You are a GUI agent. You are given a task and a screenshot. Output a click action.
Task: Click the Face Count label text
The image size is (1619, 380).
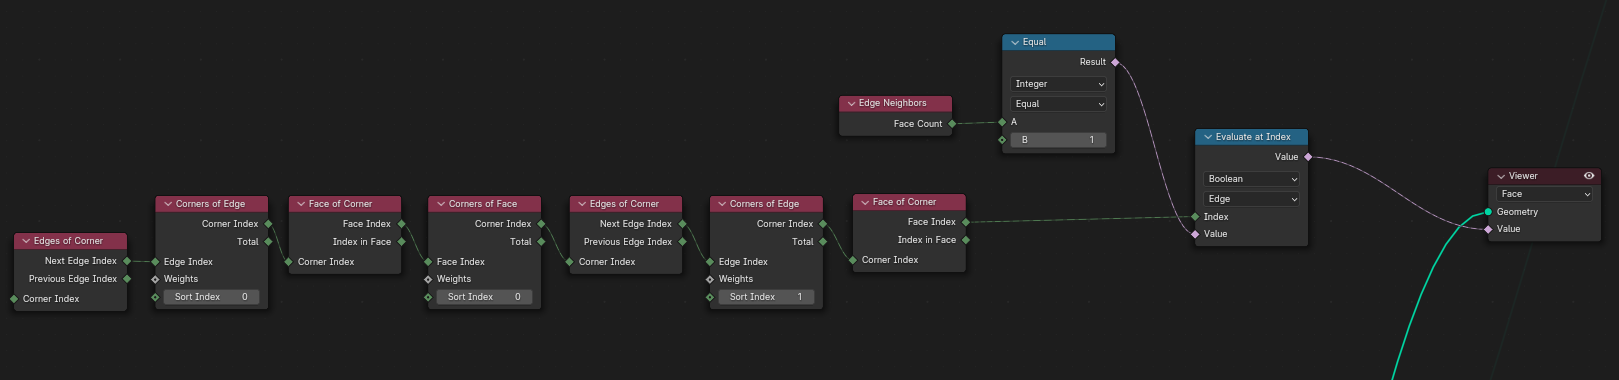click(918, 124)
